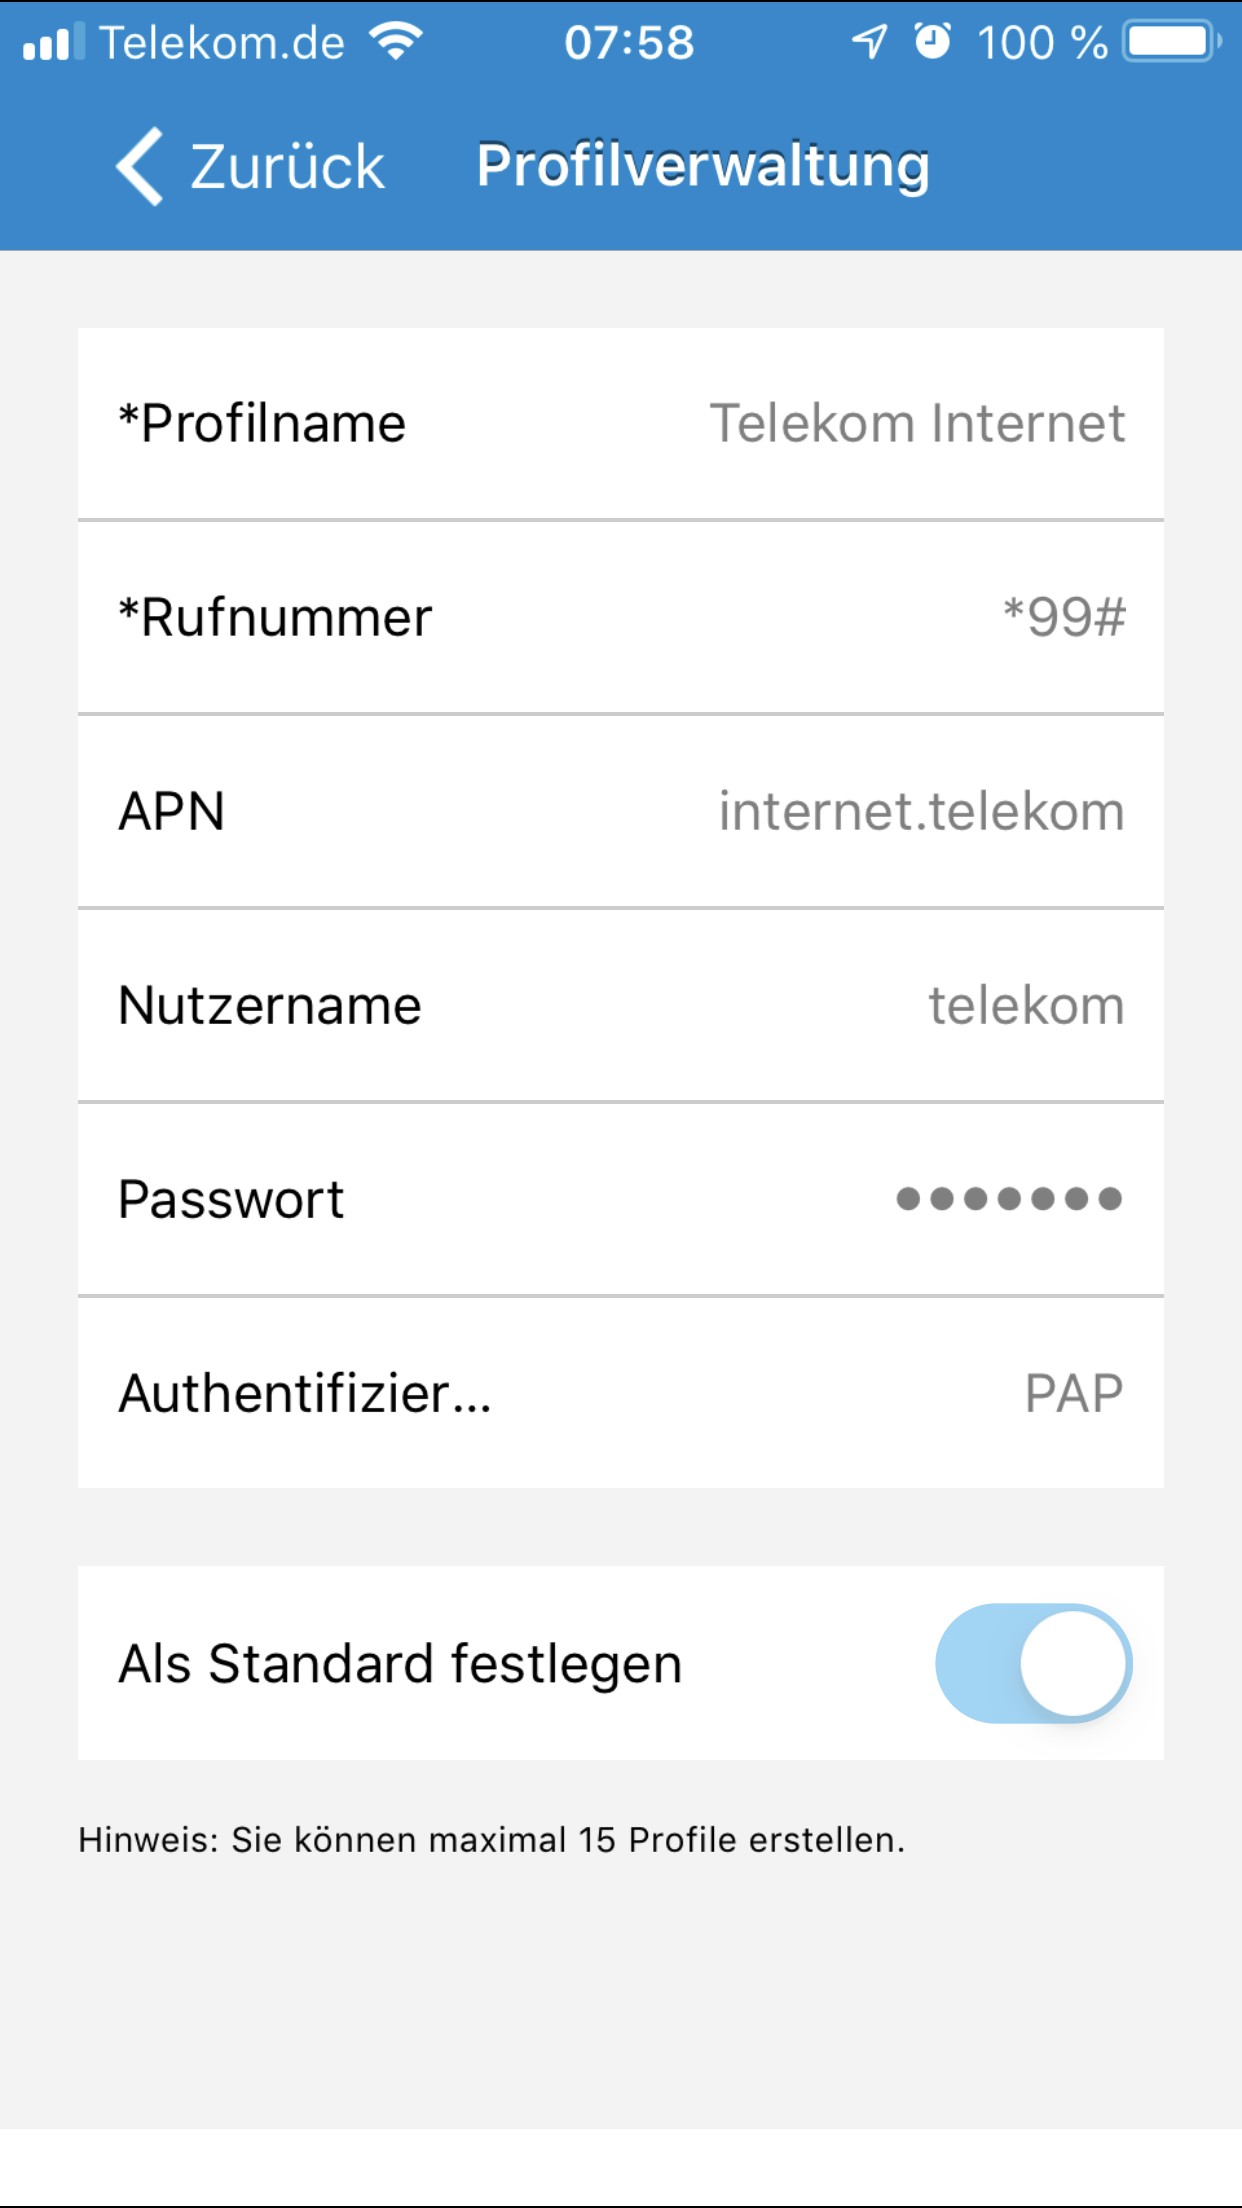Tap the Telekom.de carrier label
The width and height of the screenshot is (1242, 2208).
[x=222, y=43]
